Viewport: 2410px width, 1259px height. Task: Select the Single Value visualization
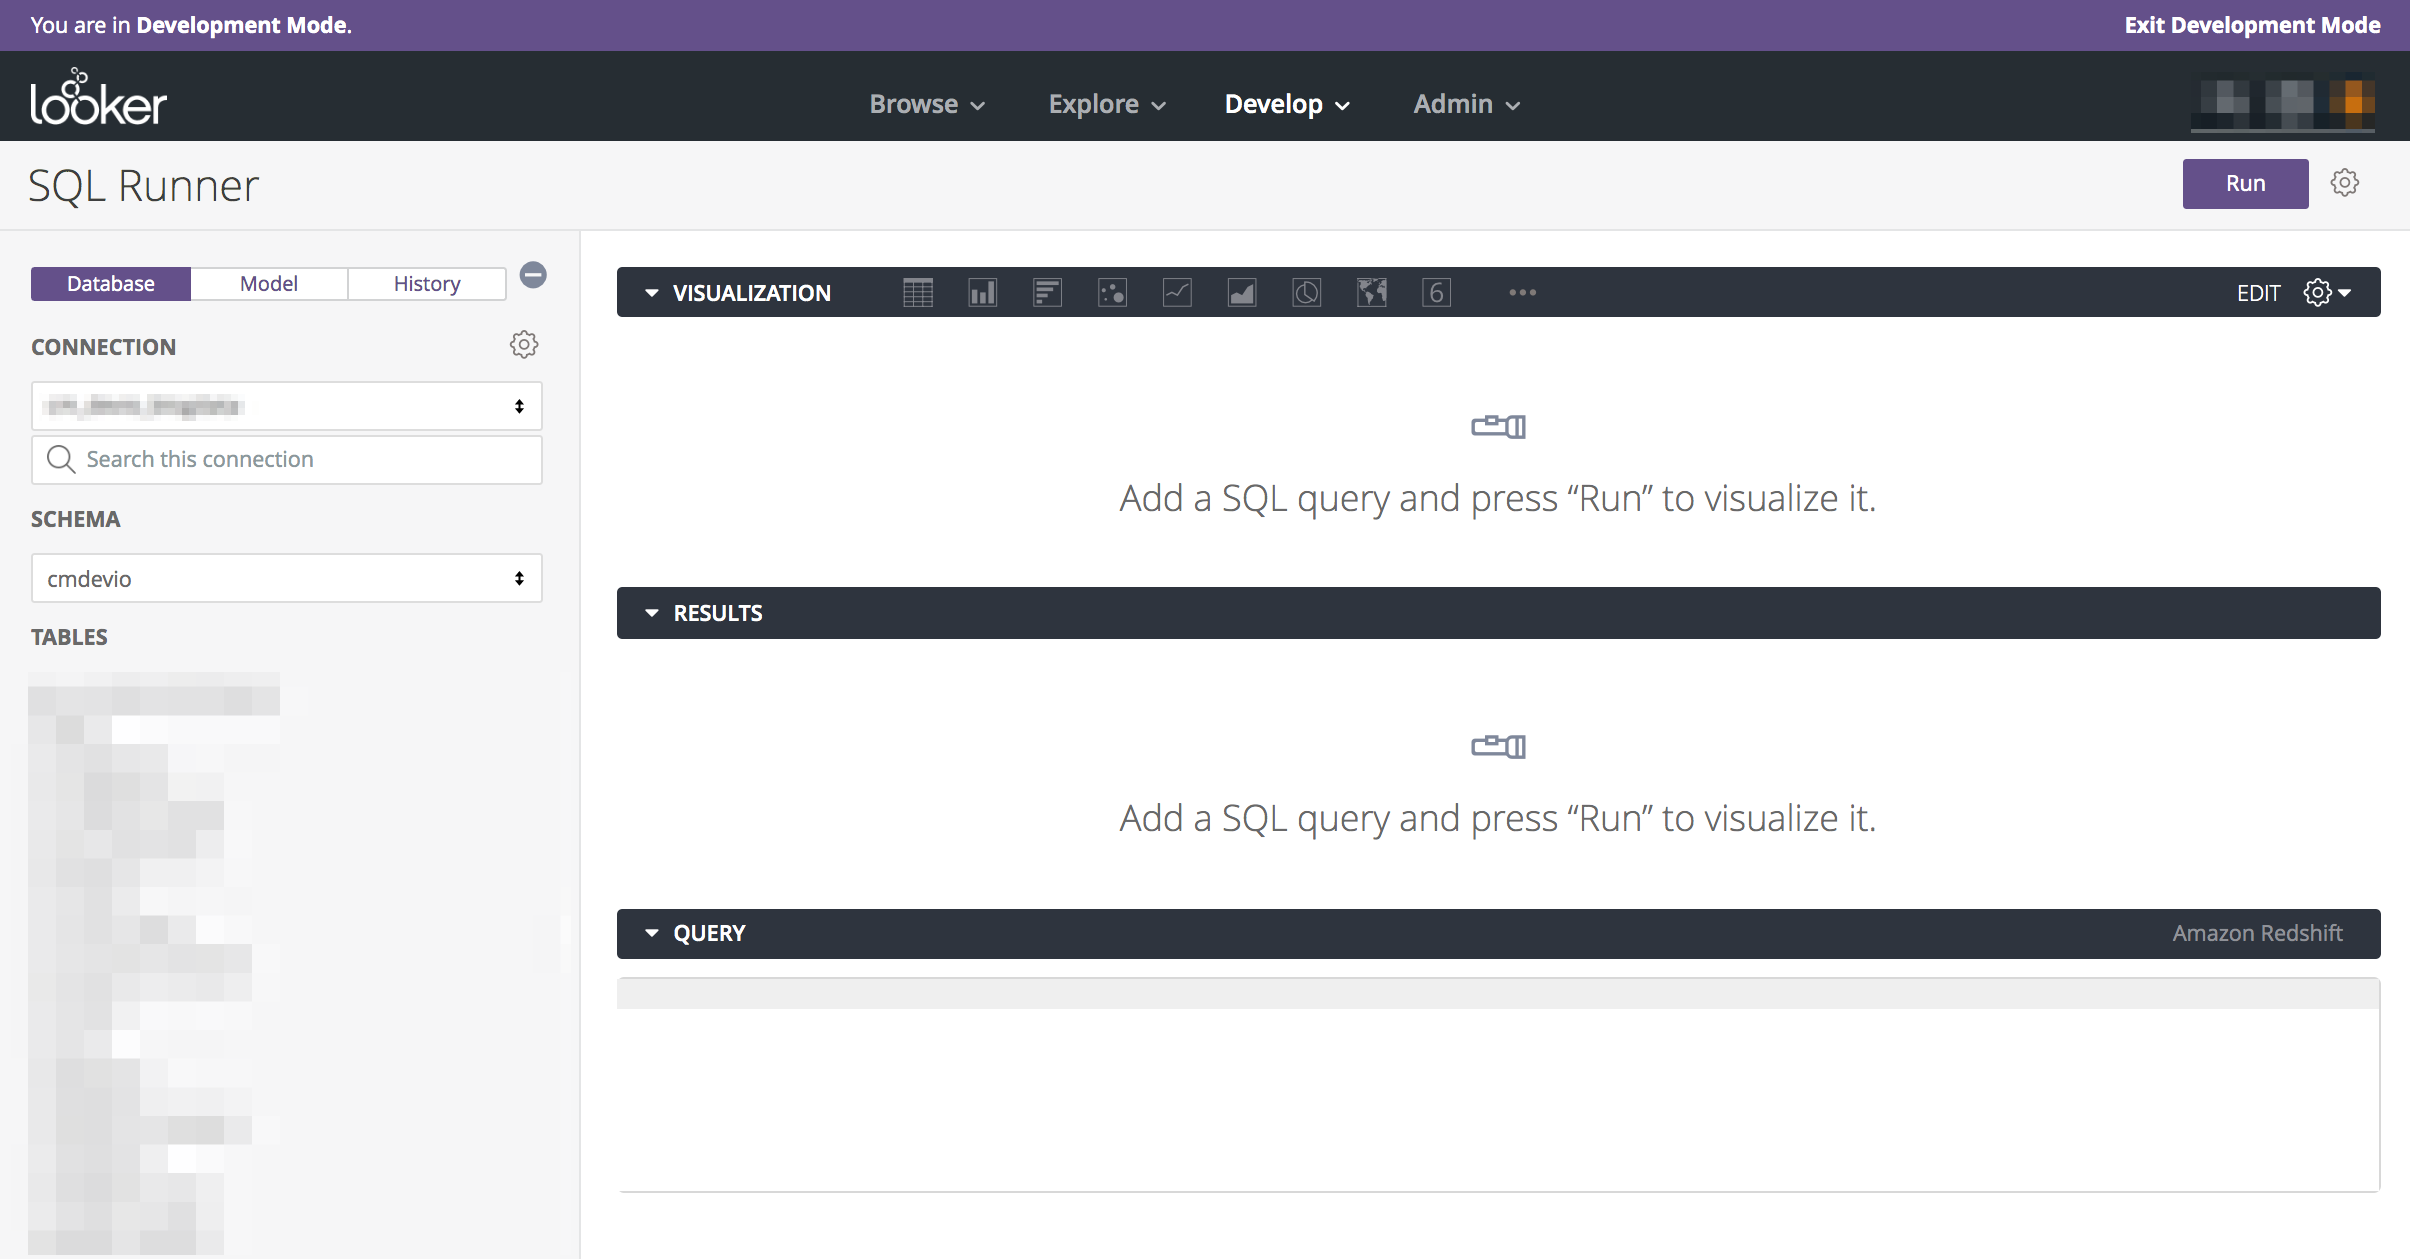click(1435, 292)
